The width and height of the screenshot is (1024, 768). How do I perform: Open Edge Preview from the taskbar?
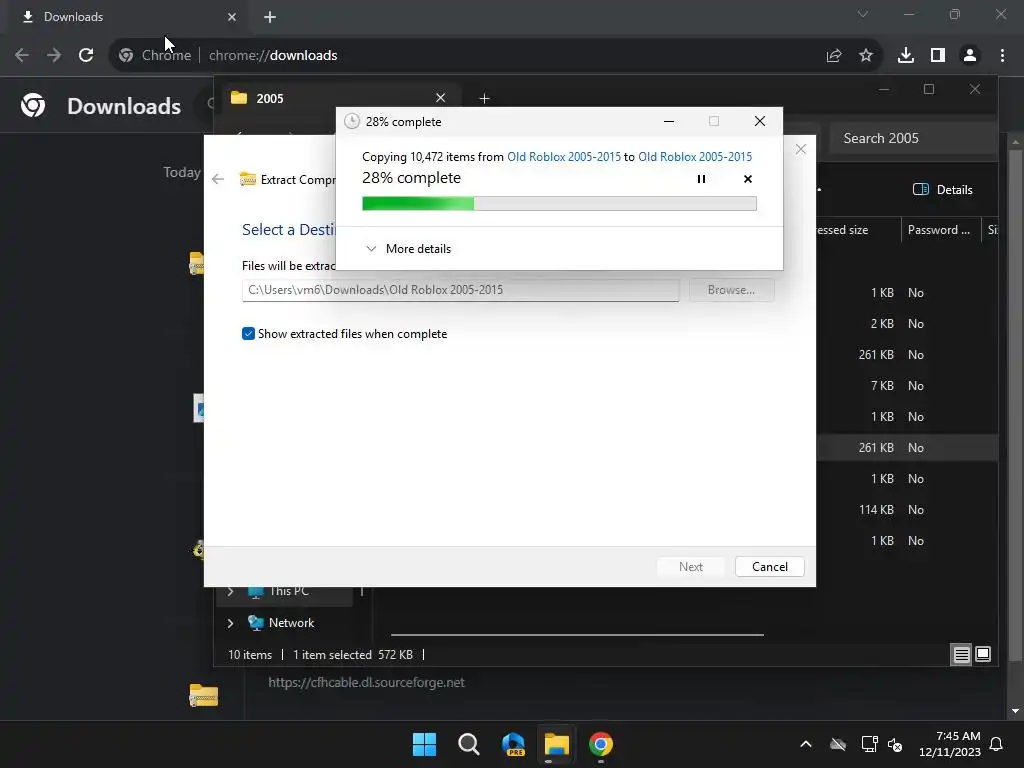click(513, 744)
